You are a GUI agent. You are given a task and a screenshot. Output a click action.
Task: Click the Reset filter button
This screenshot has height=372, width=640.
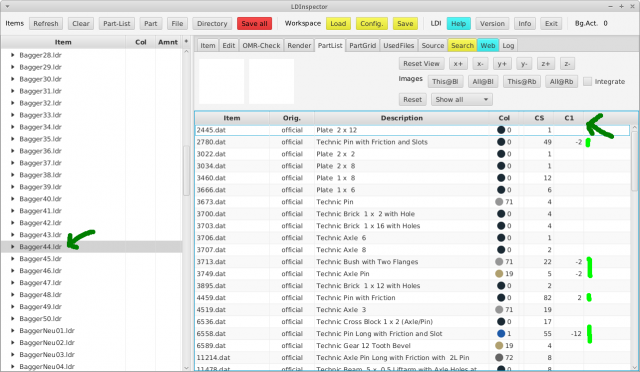tap(412, 100)
